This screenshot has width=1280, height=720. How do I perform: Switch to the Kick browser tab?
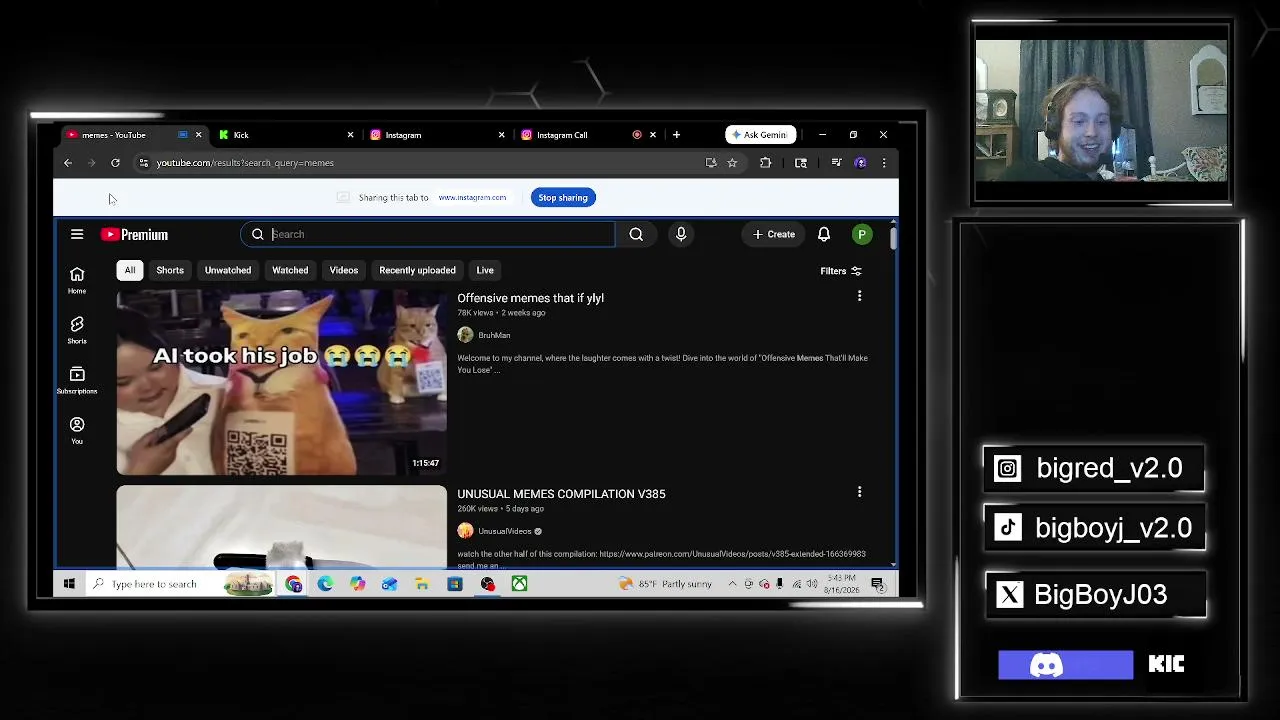(285, 135)
